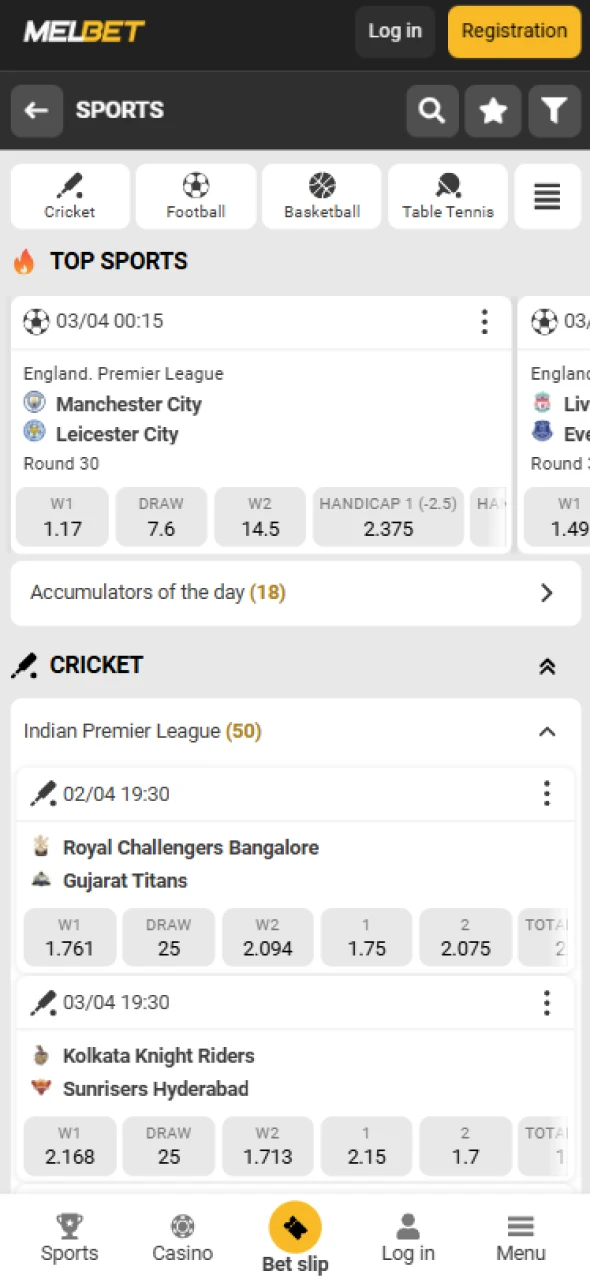Open the Casino icon in bottom navigation

[x=182, y=1237]
